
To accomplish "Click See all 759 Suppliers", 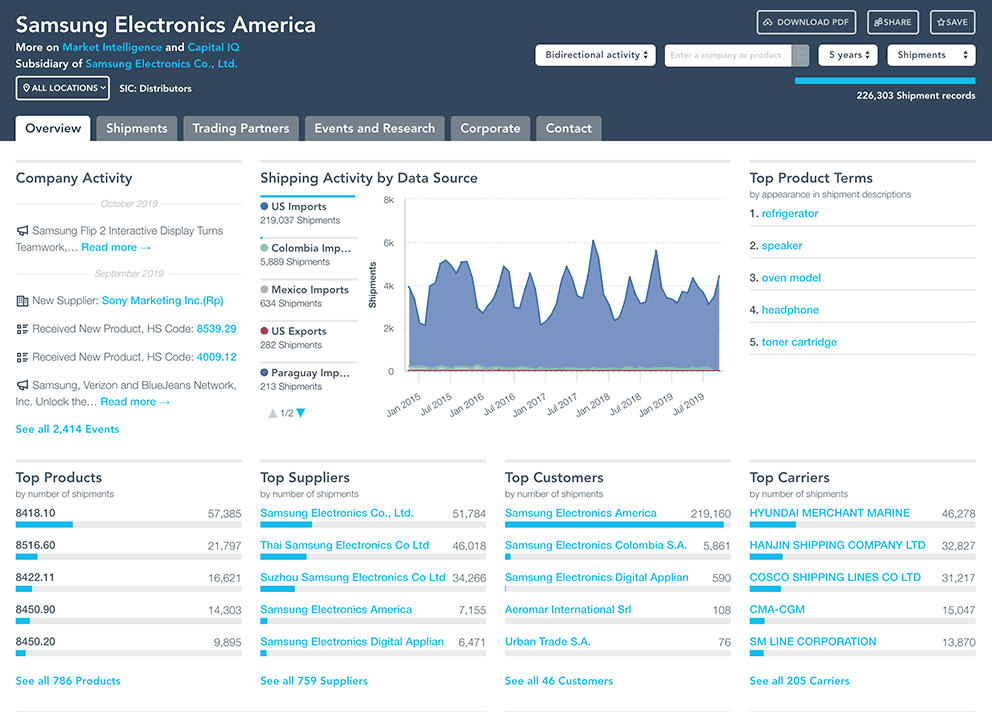I will [314, 681].
